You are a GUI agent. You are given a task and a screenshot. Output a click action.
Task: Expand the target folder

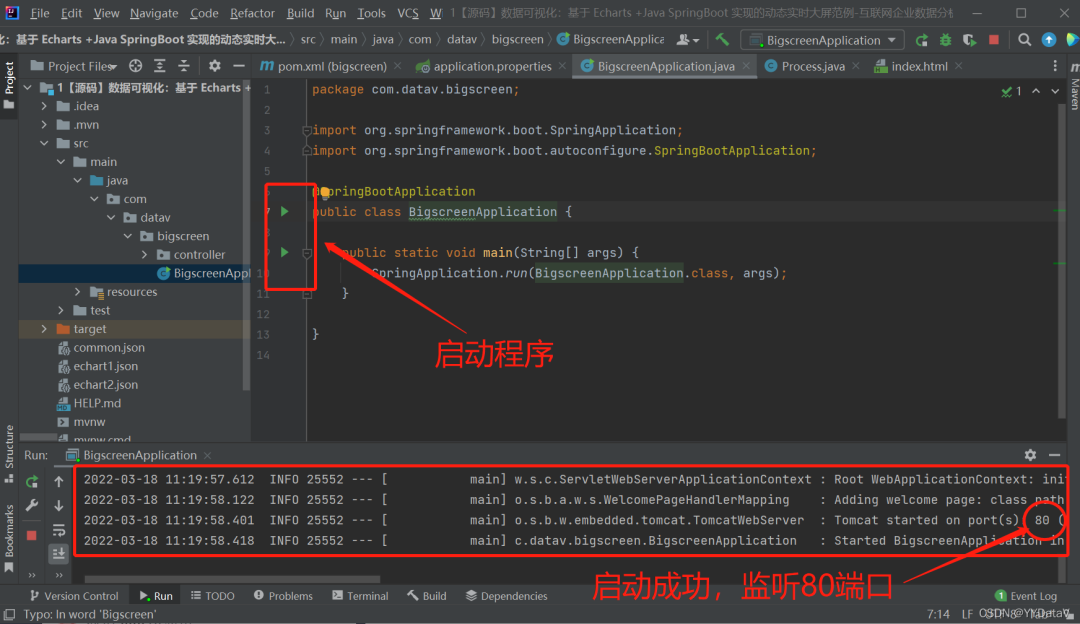pyautogui.click(x=44, y=329)
